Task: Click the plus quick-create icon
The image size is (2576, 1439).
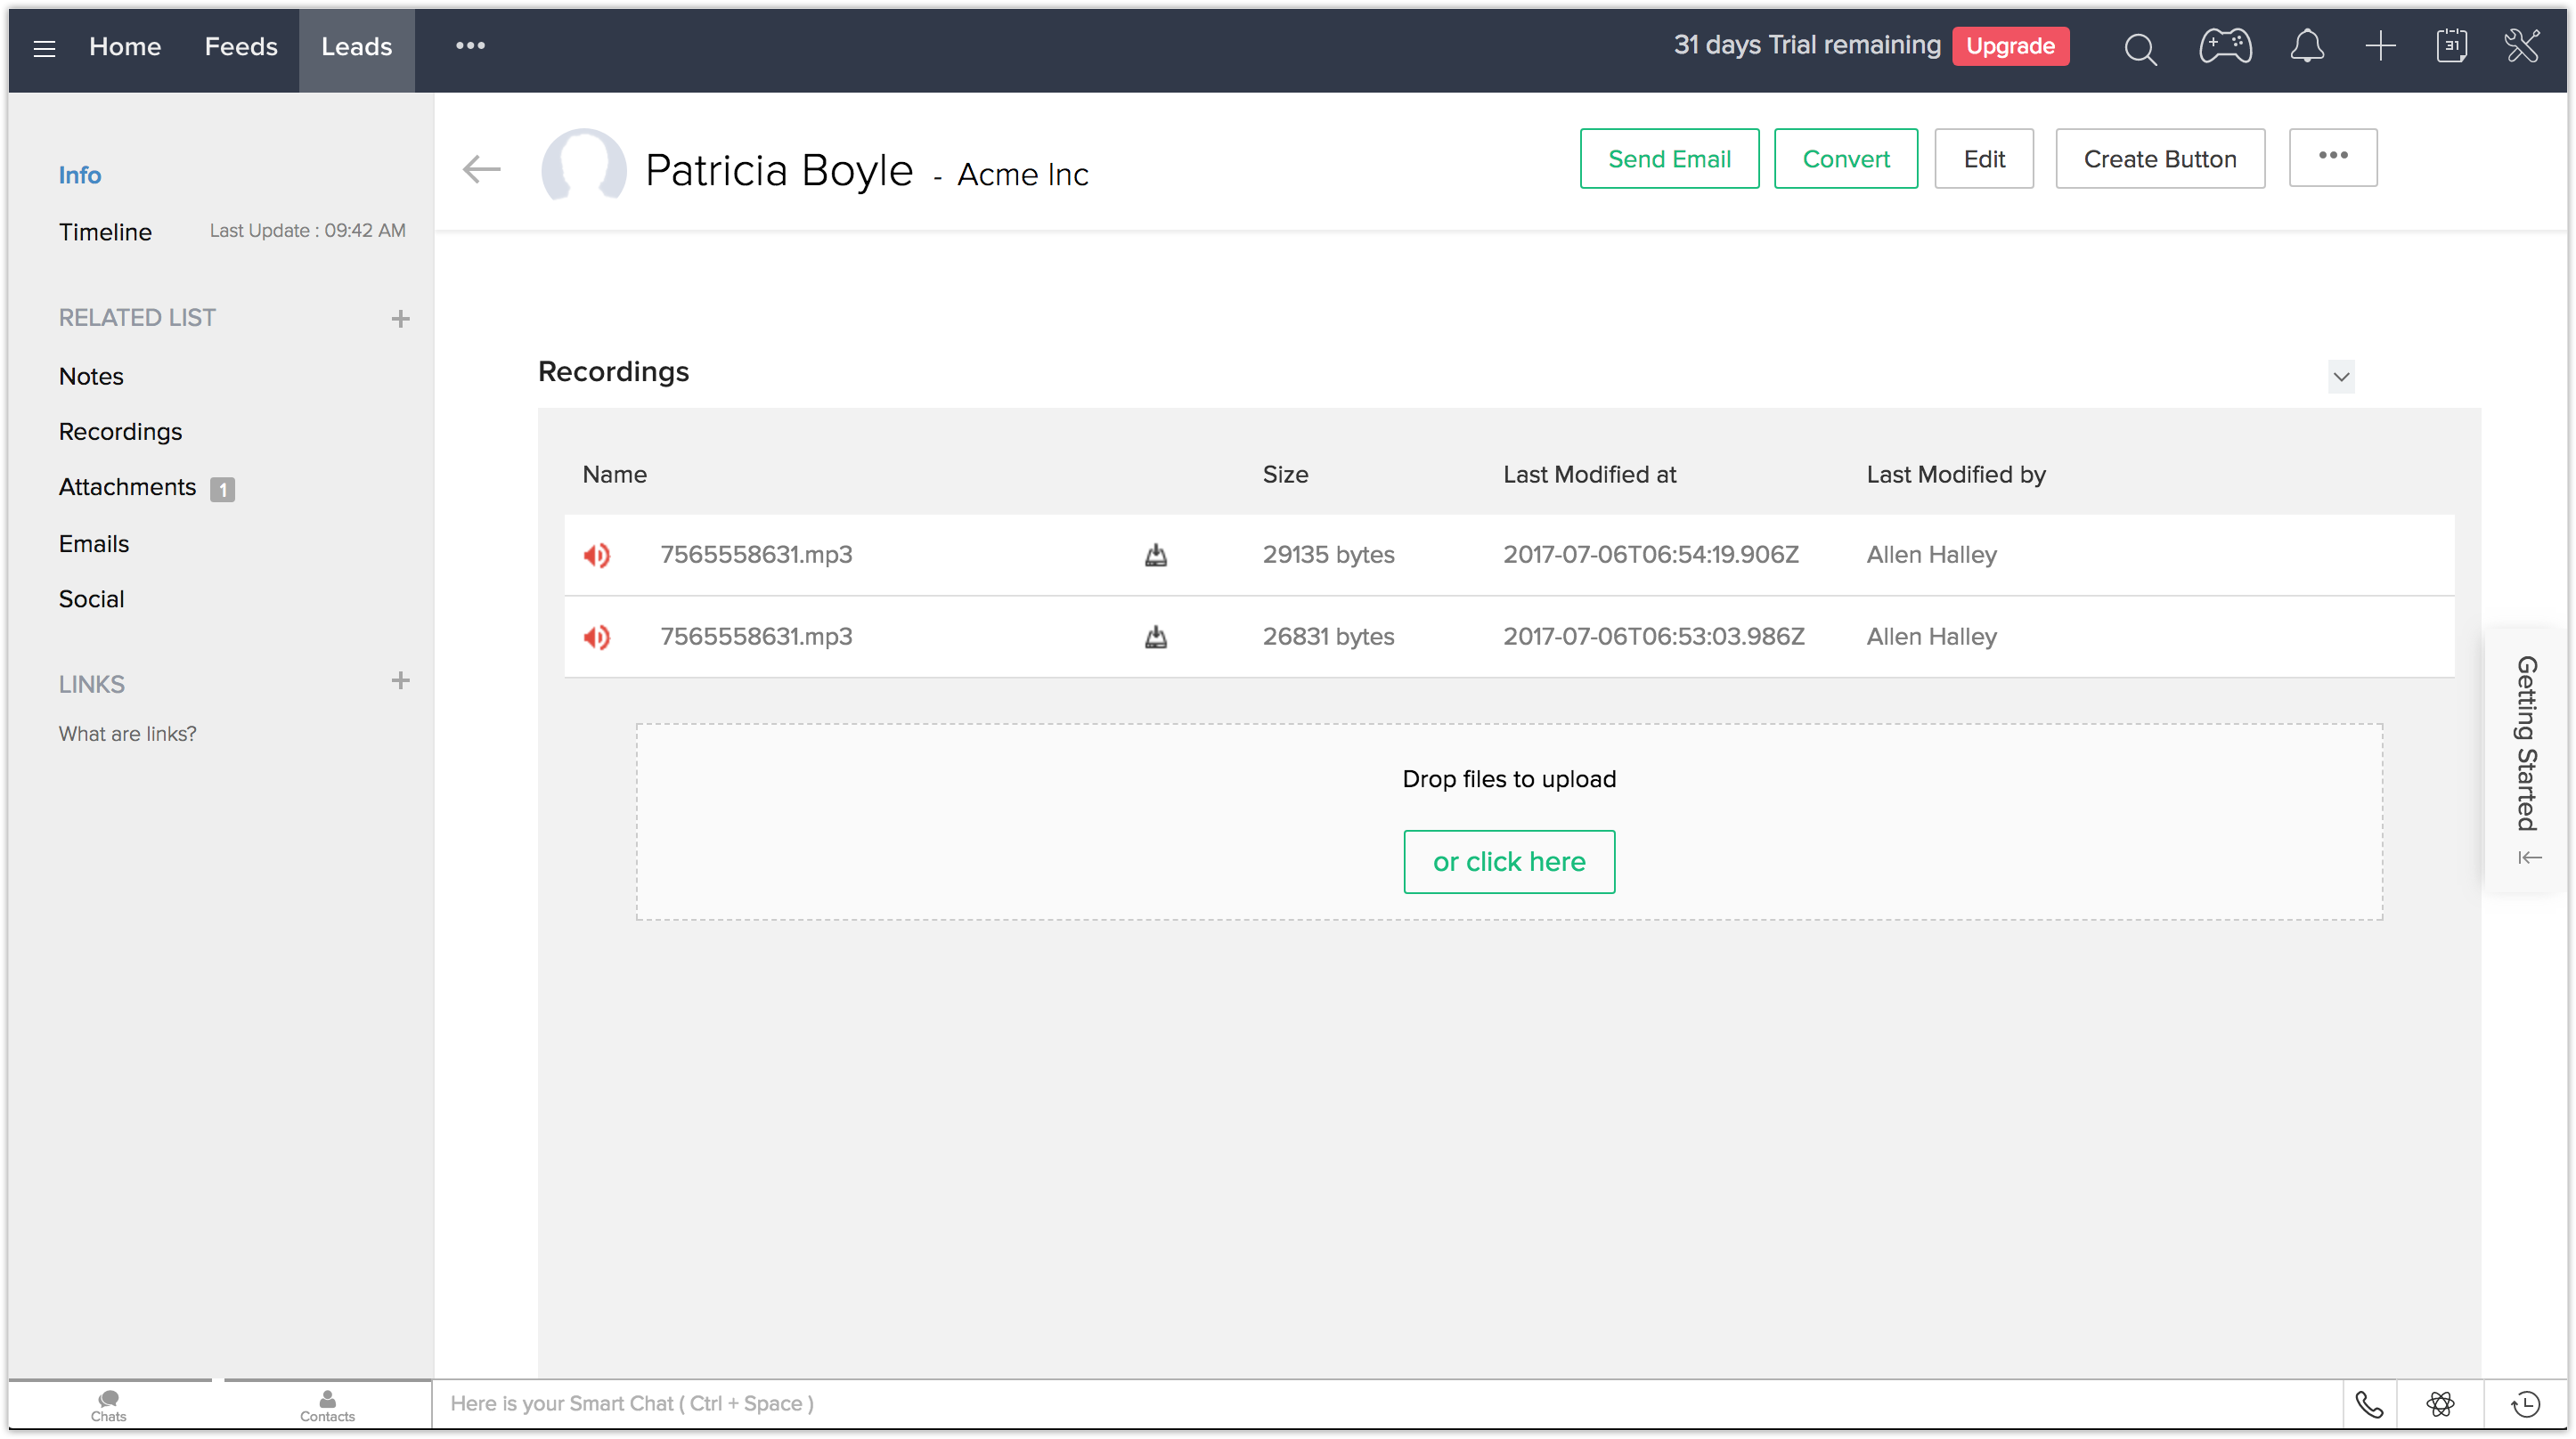Action: click(x=2380, y=46)
